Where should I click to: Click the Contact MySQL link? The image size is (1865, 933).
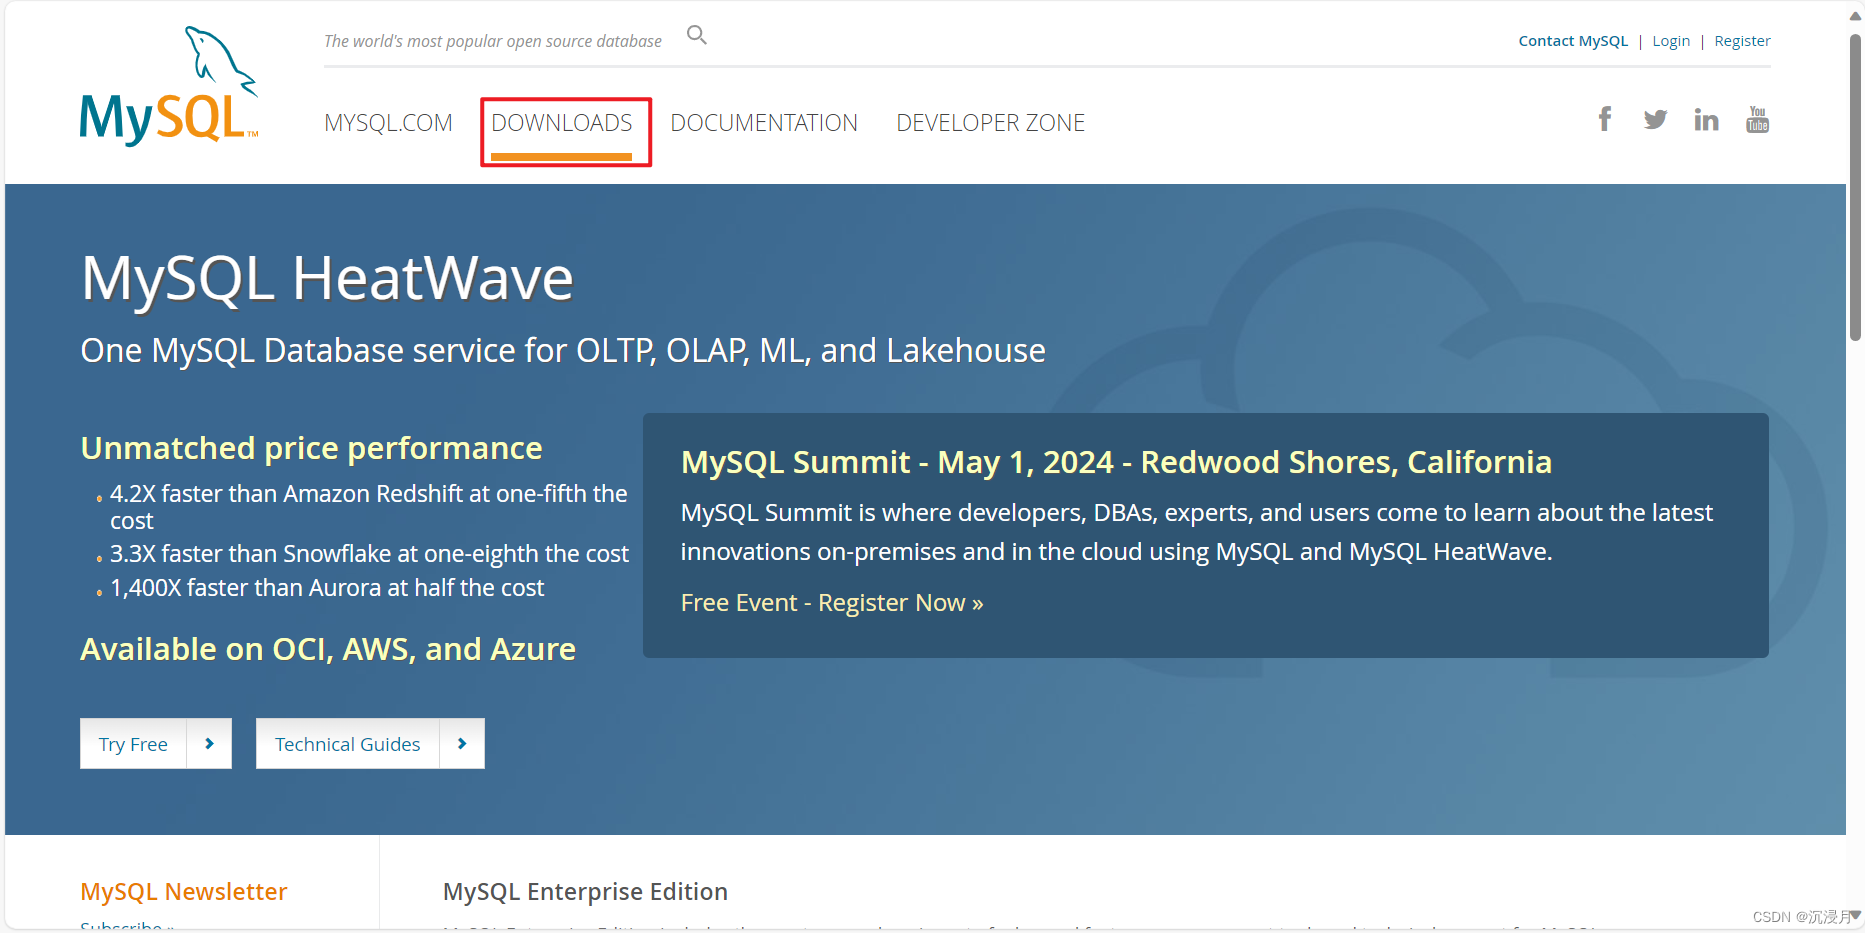tap(1573, 41)
